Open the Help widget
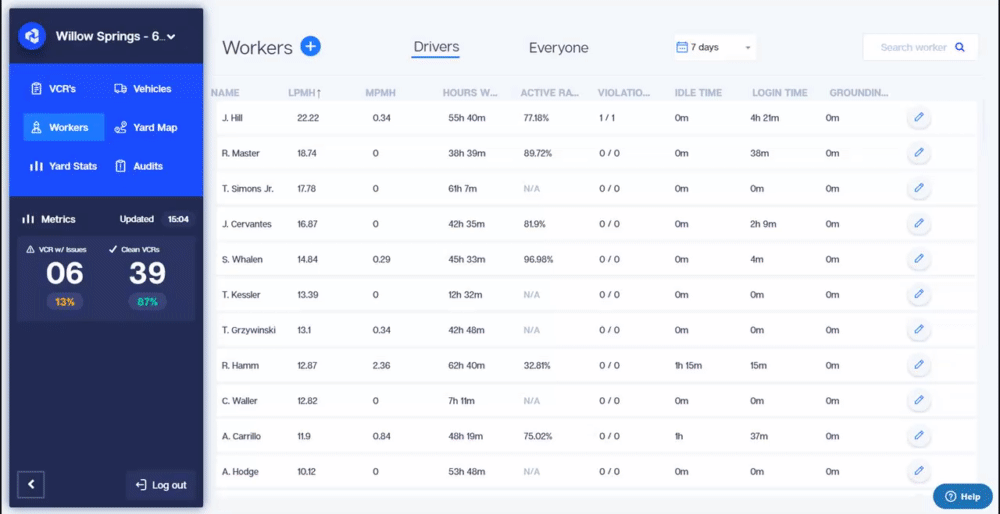The height and width of the screenshot is (514, 1000). (962, 496)
